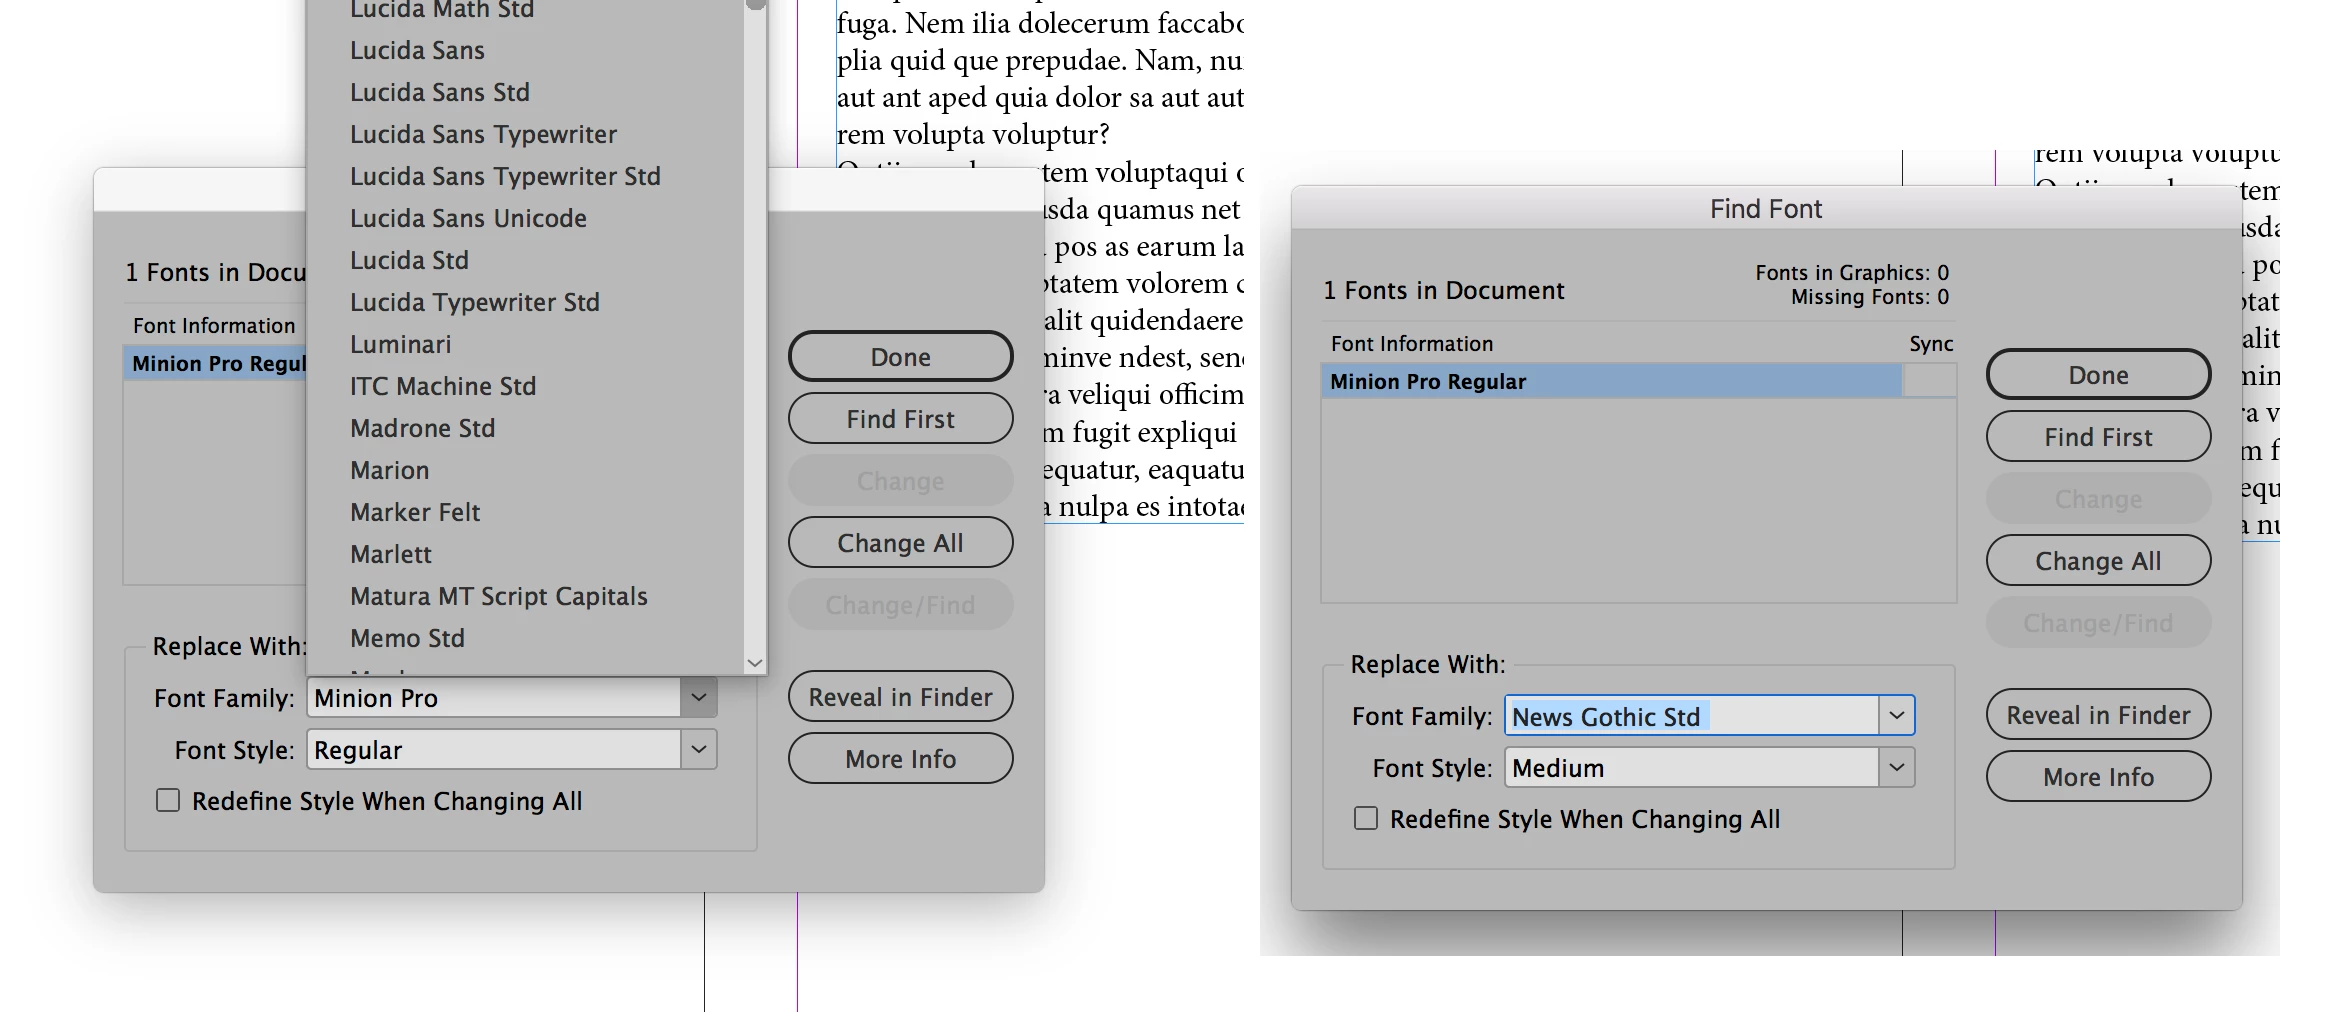
Task: Click Done in the left dialog
Action: coord(900,356)
